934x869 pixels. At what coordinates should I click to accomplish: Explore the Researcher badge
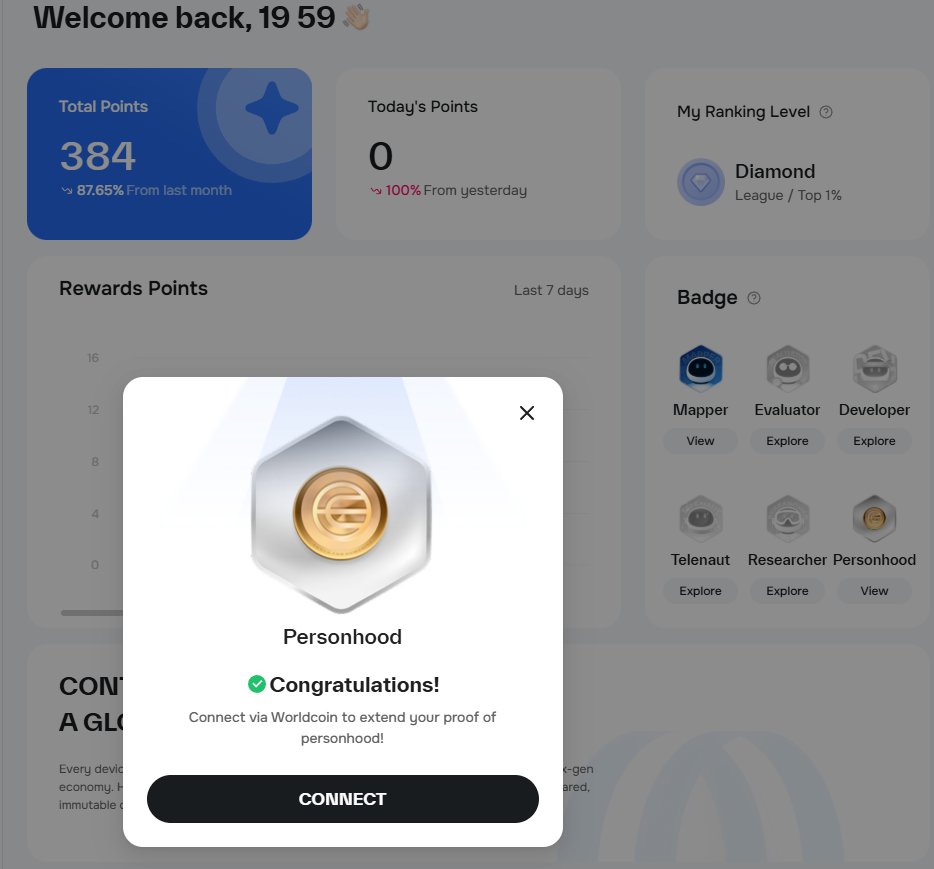coord(787,591)
